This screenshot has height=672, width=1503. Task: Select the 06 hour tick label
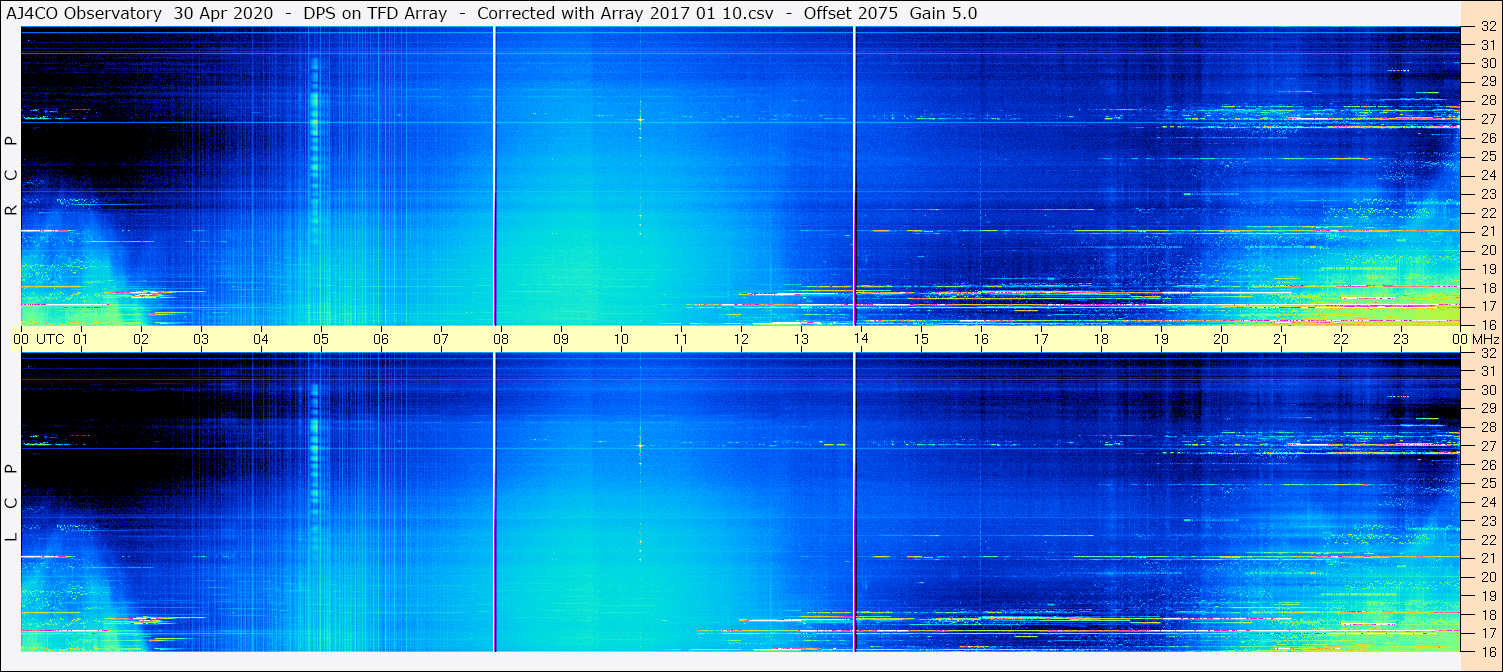click(x=381, y=340)
